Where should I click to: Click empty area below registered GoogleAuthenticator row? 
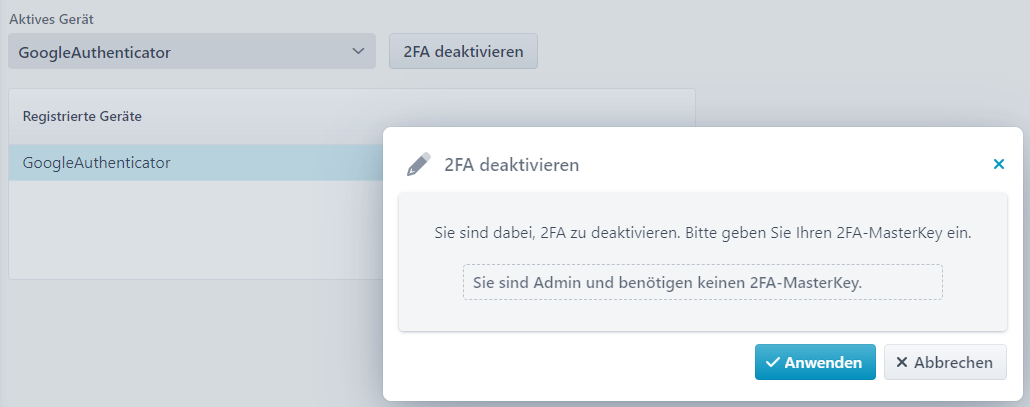tap(196, 230)
